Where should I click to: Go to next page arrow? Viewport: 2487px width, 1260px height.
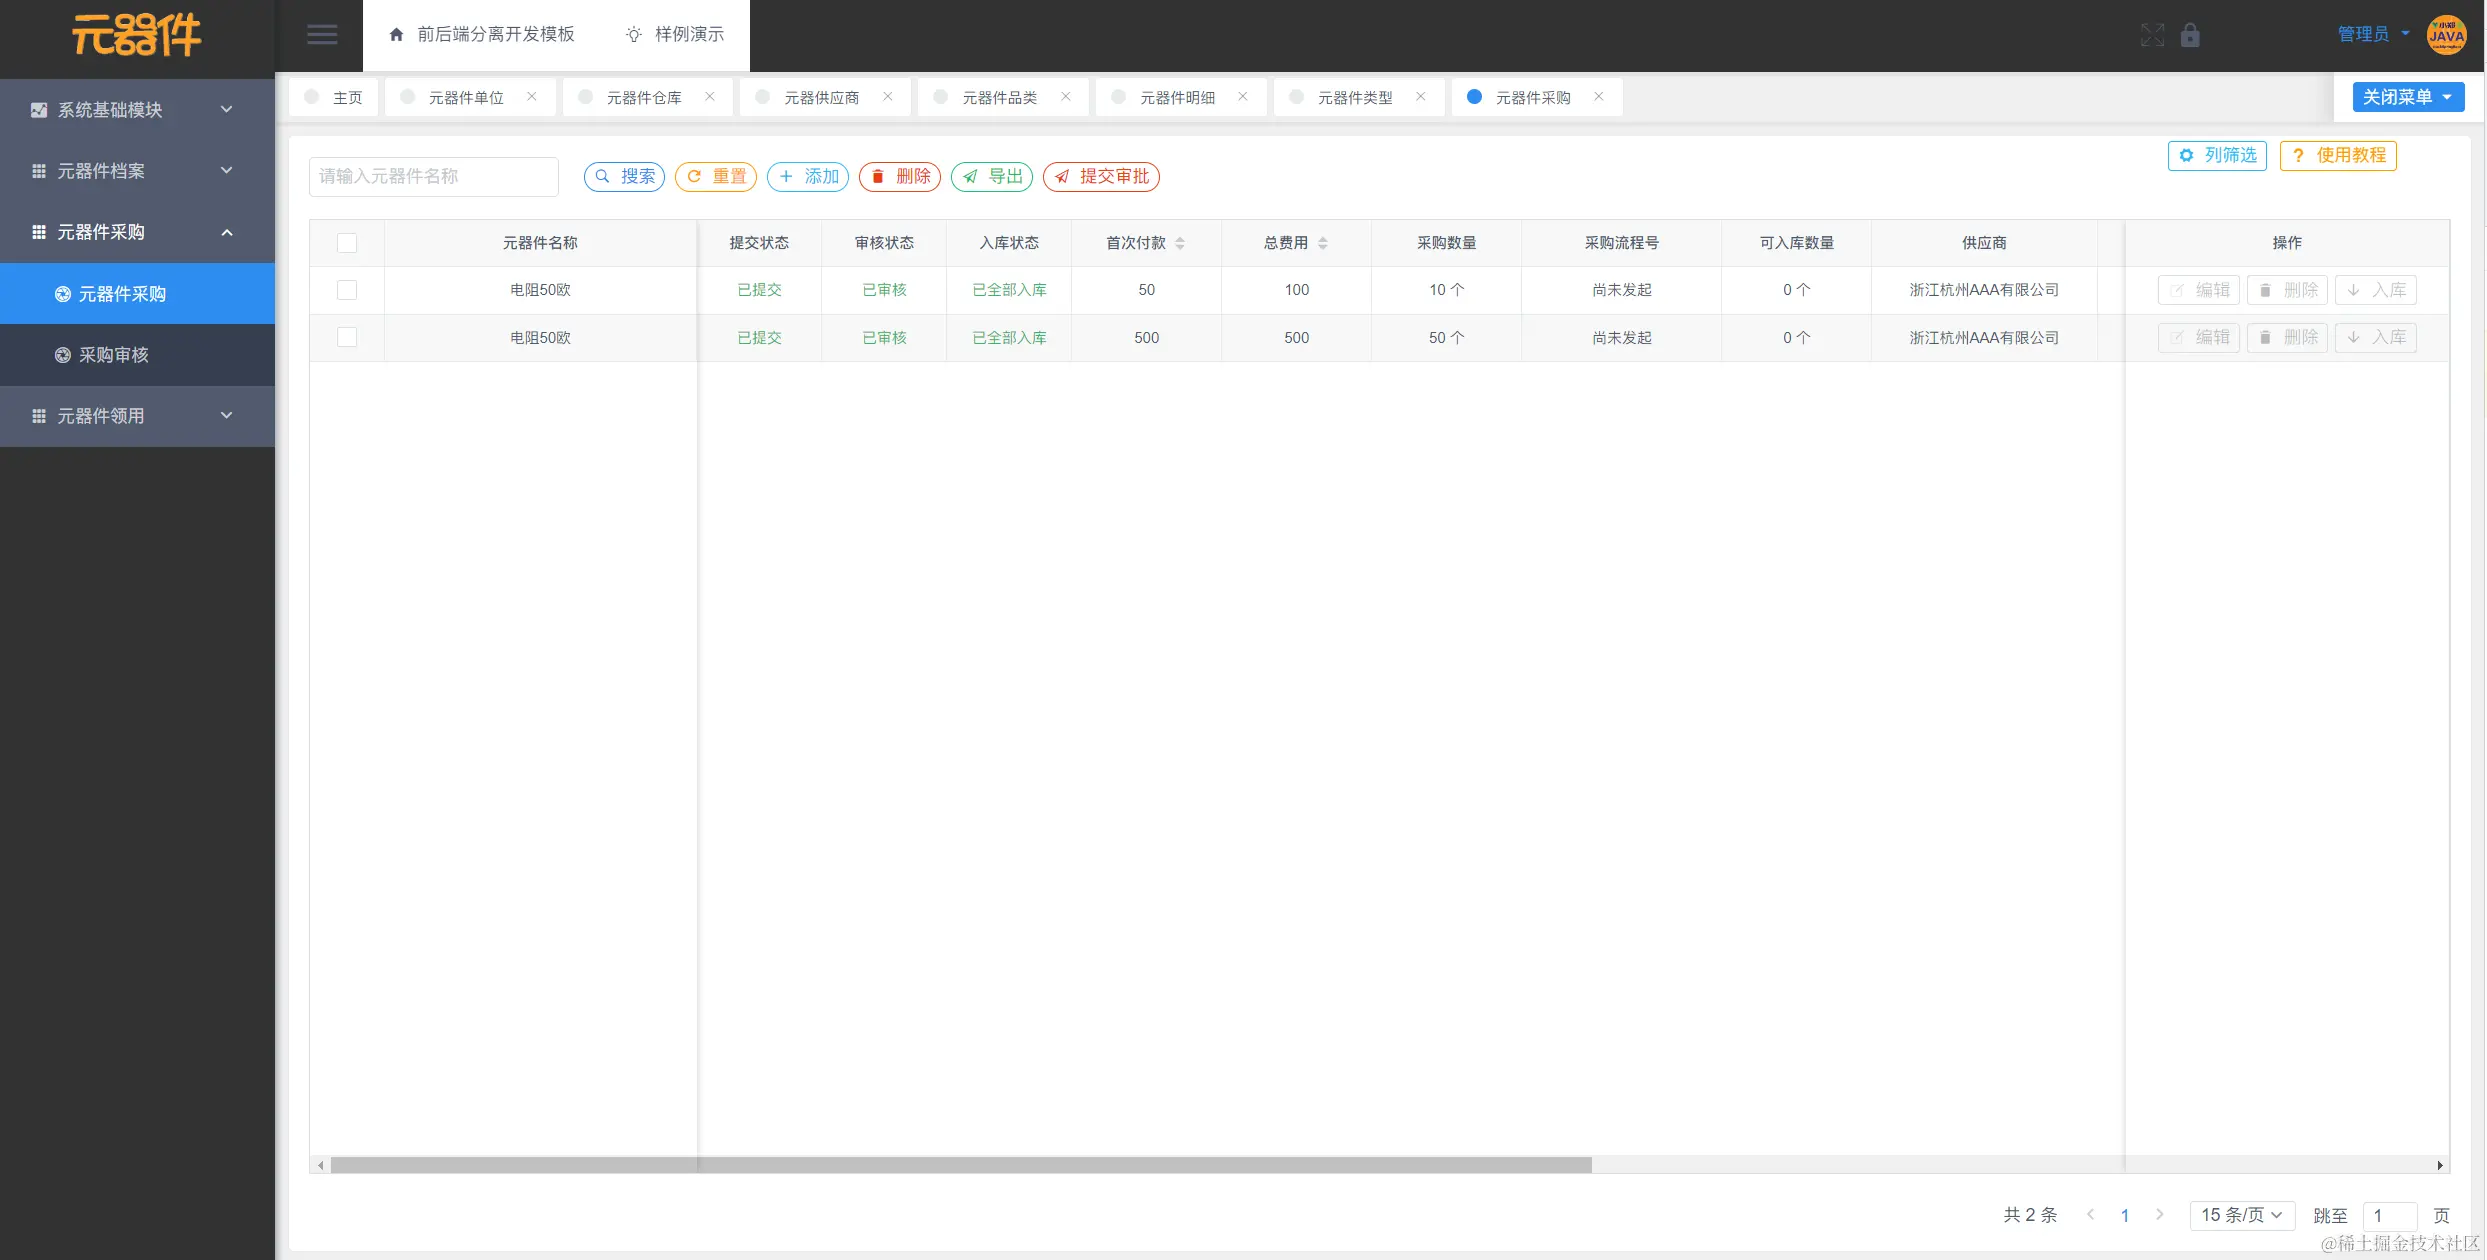(x=2160, y=1215)
